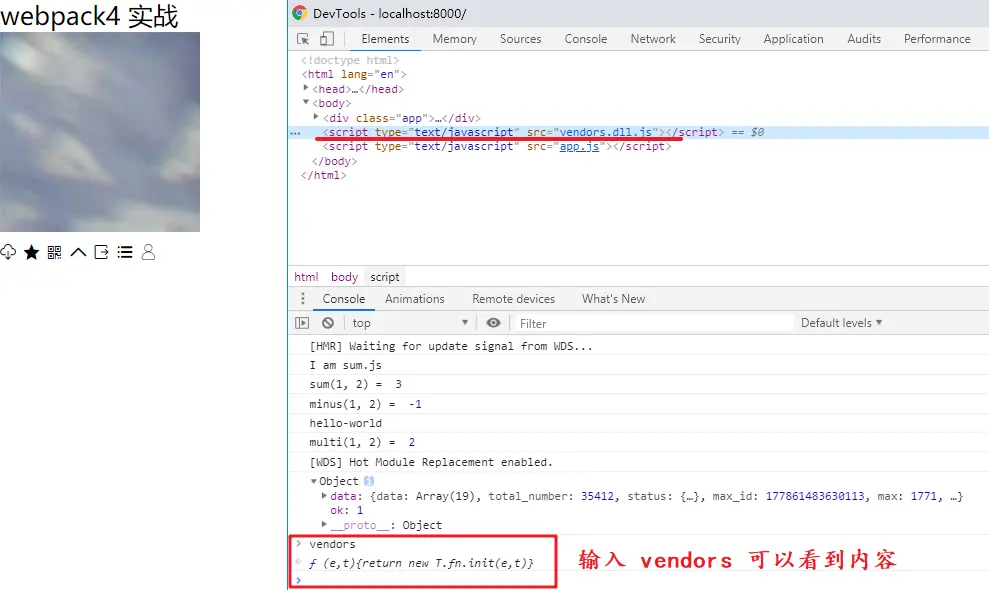989x590 pixels.
Task: Open the Sources tab
Action: [520, 39]
